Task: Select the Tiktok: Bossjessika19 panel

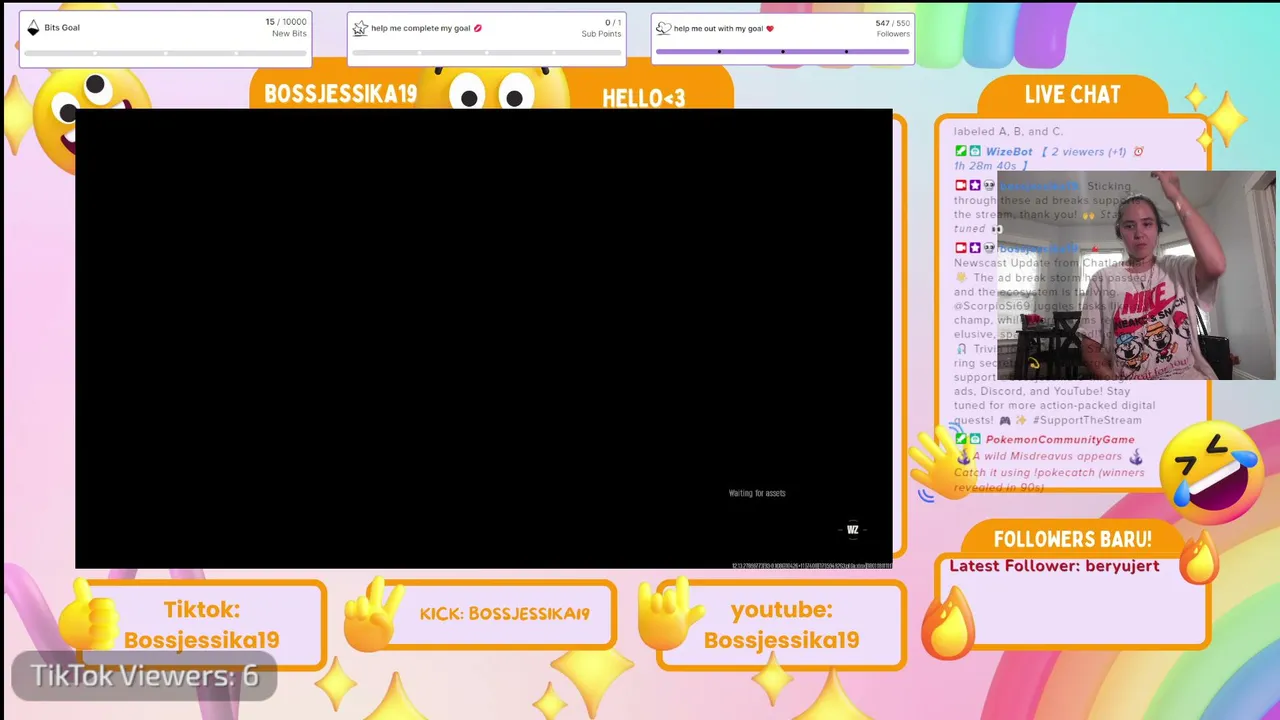Action: coord(201,624)
